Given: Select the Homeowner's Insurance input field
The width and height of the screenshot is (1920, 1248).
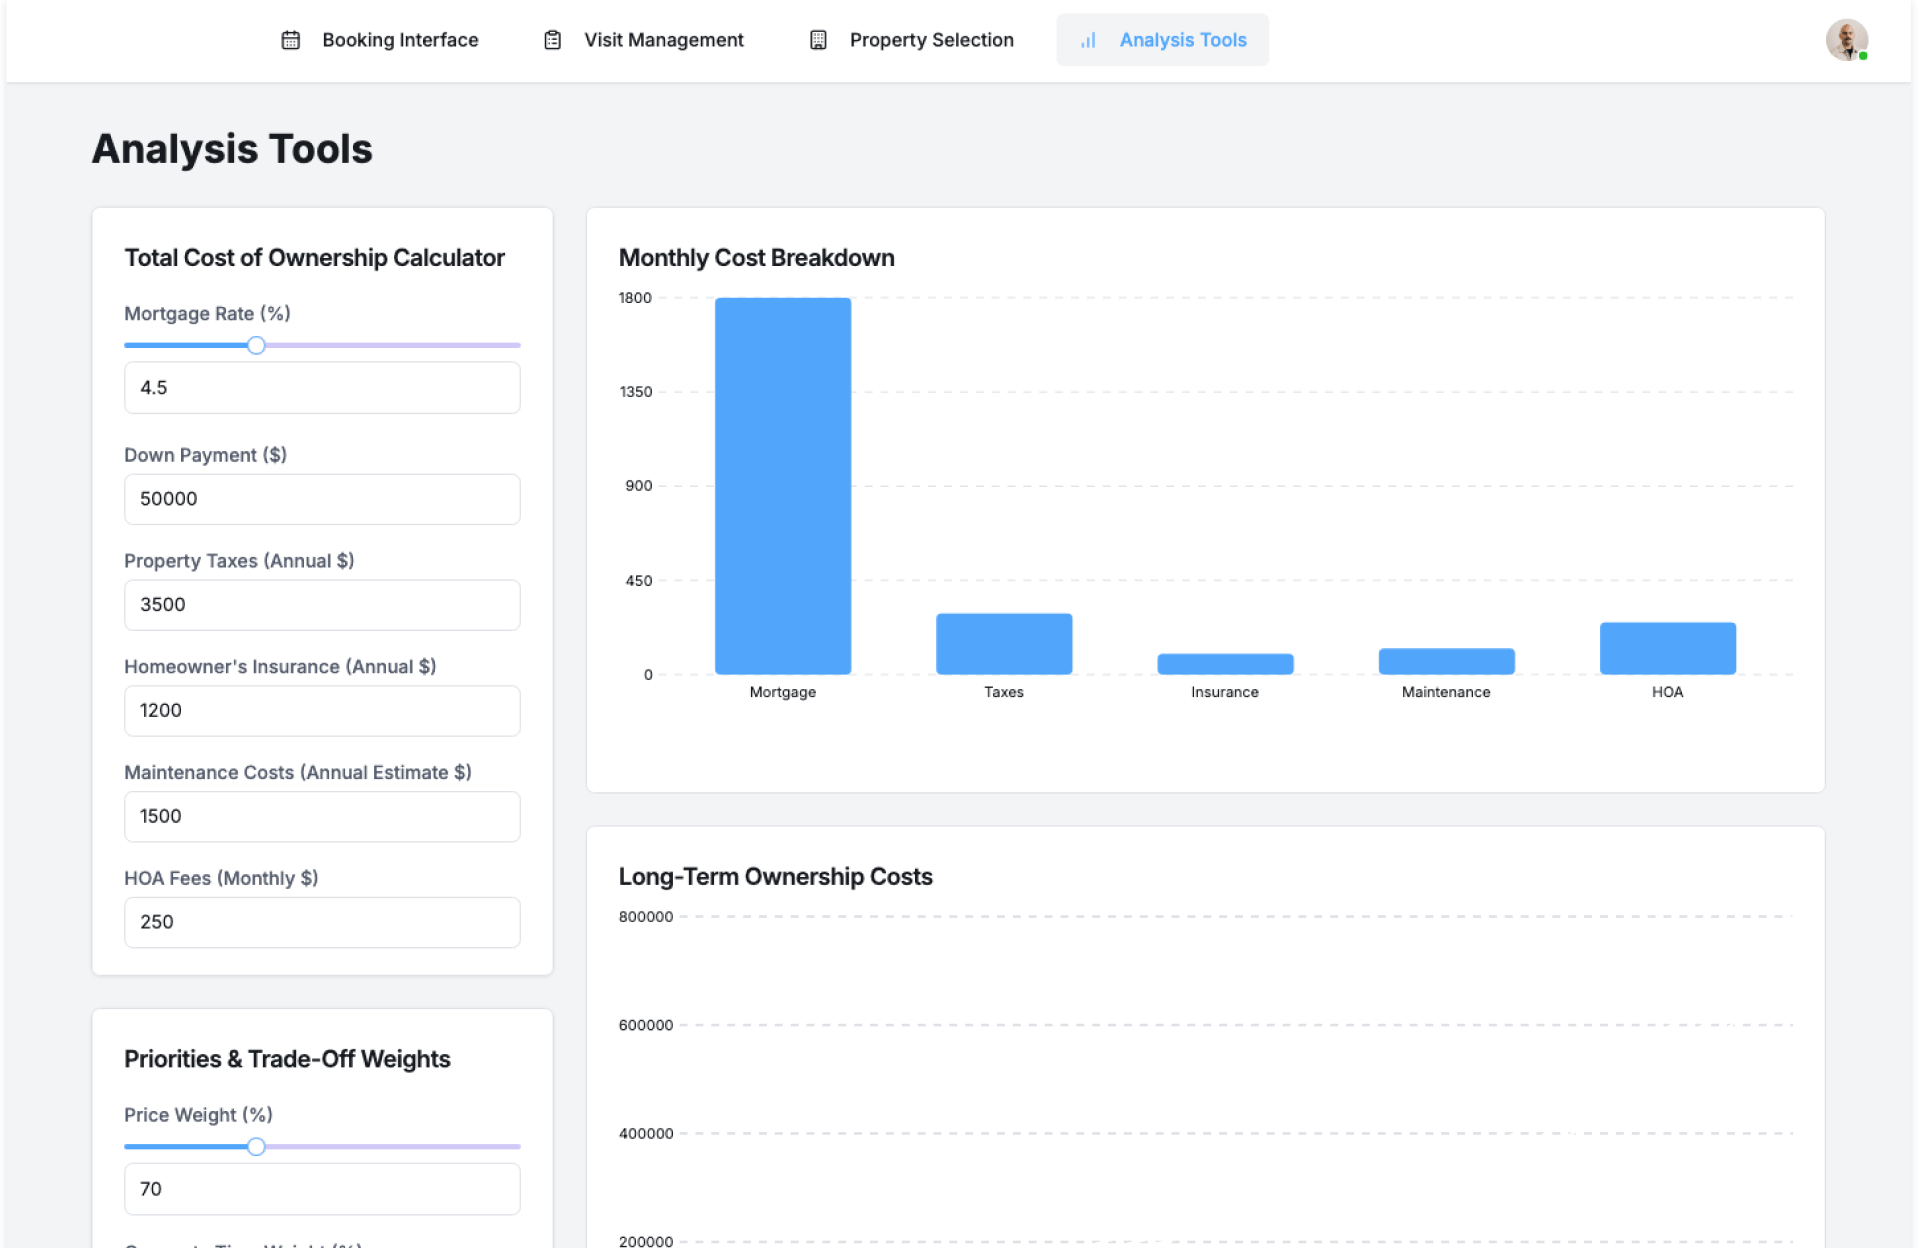Looking at the screenshot, I should 322,710.
